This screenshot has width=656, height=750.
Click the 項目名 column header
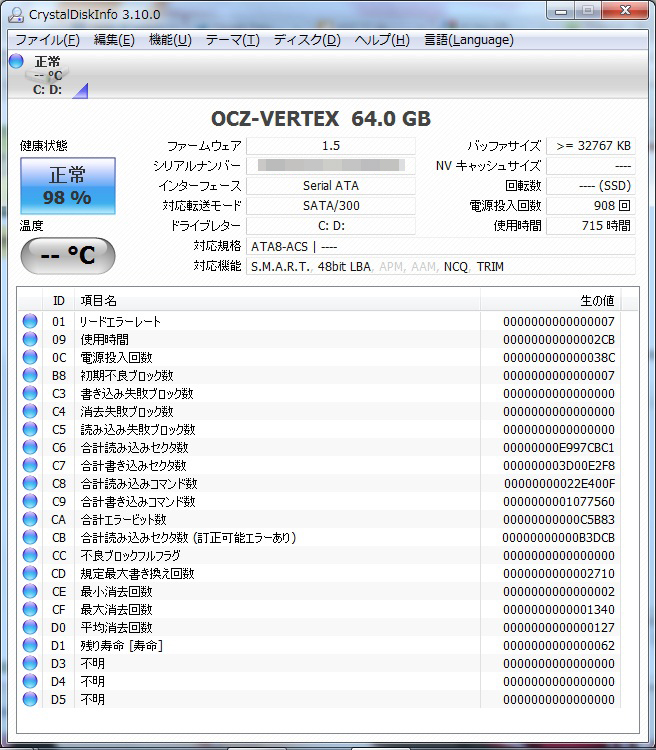(278, 300)
